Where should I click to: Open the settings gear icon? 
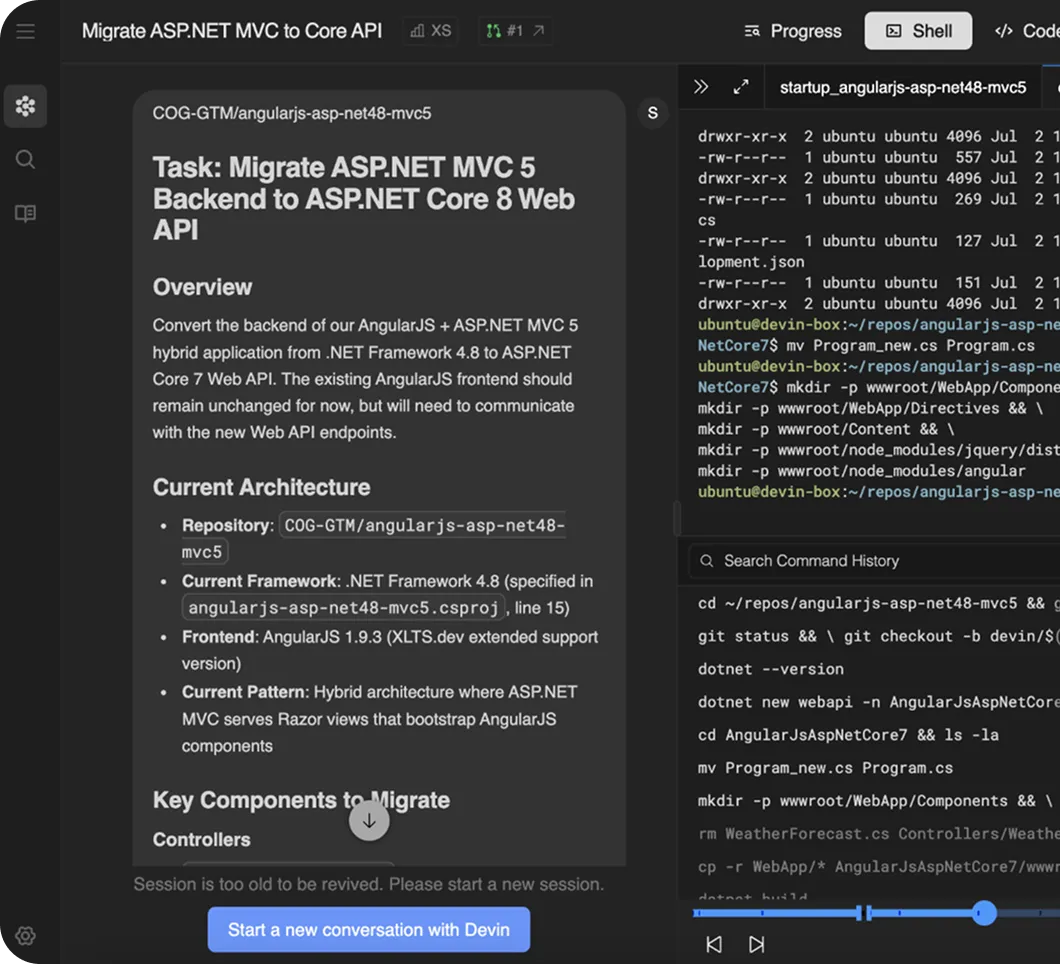click(26, 936)
